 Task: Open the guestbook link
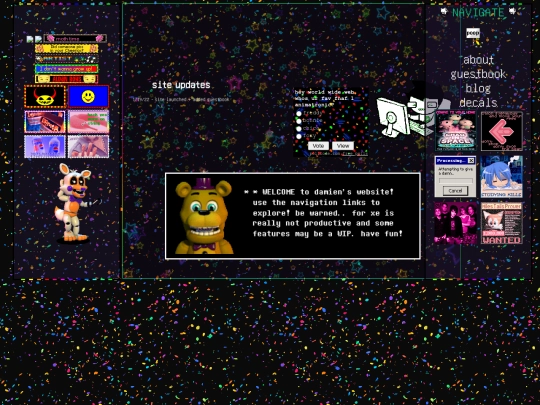(478, 74)
